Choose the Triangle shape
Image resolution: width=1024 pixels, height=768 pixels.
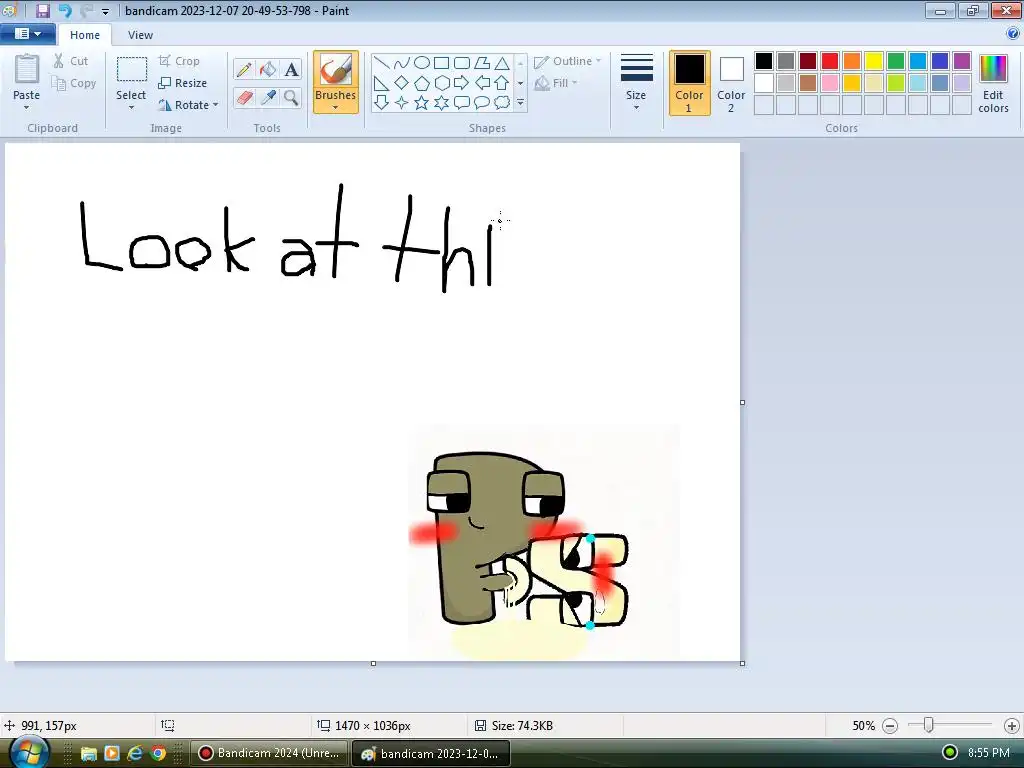(x=502, y=63)
